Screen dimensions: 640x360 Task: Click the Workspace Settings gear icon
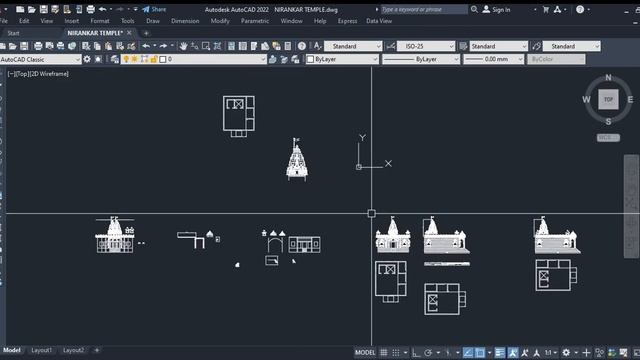pos(87,59)
